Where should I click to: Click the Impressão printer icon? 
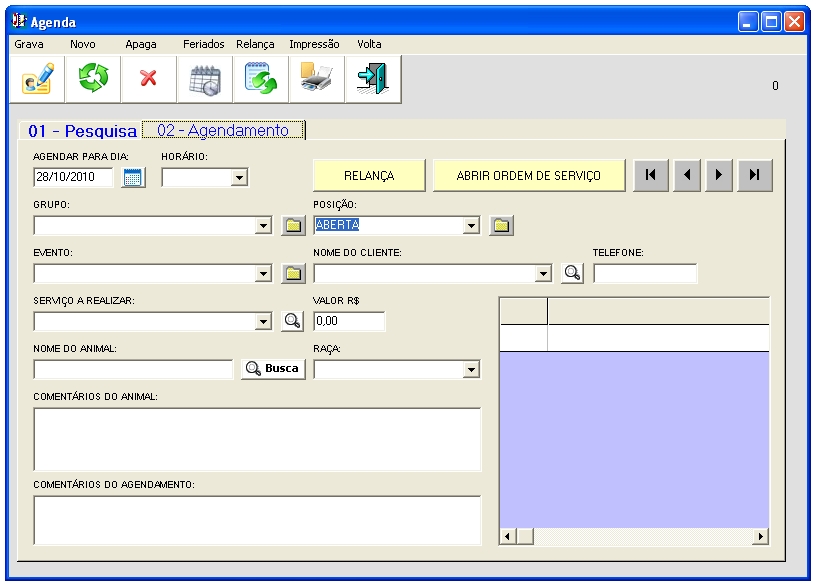(x=317, y=79)
